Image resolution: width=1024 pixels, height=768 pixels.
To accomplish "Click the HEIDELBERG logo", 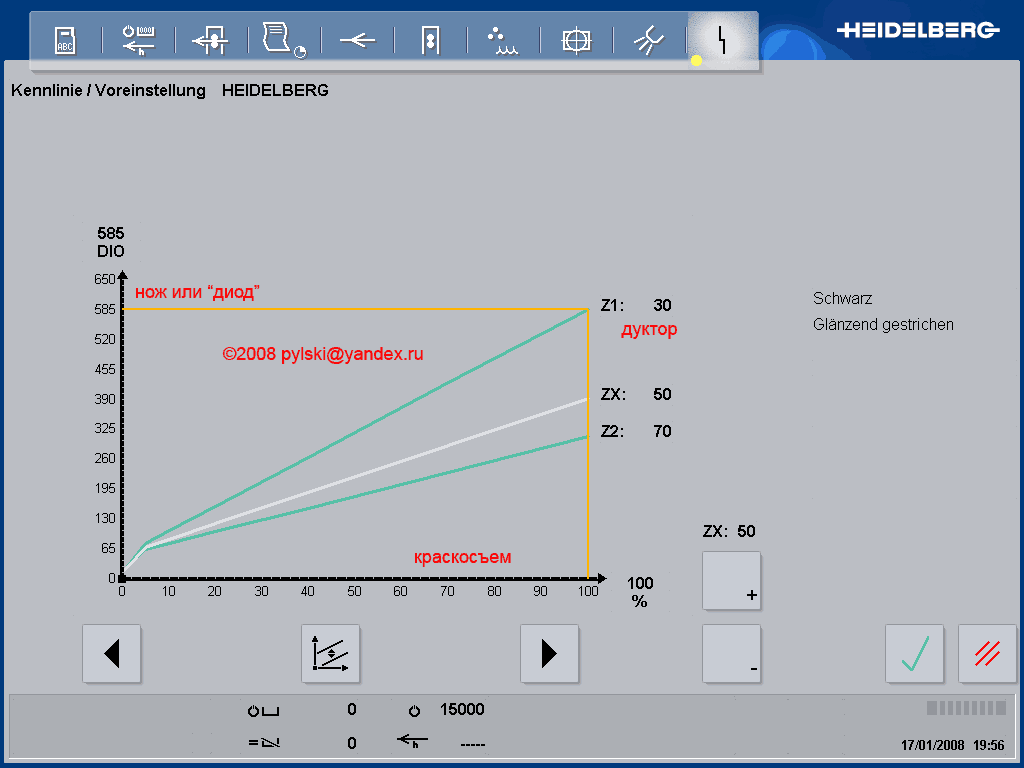I will 918,30.
